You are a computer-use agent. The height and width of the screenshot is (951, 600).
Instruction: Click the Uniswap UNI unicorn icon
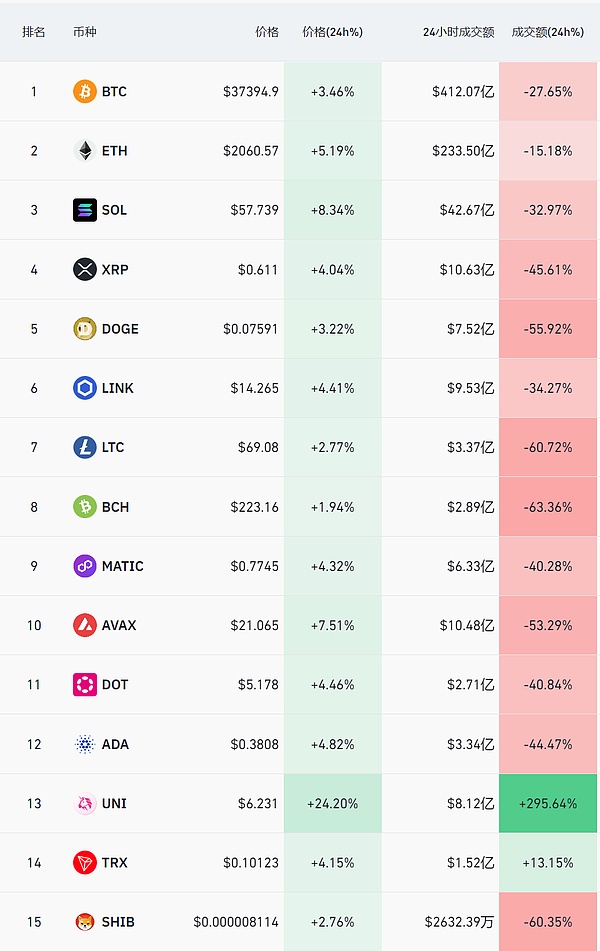[85, 803]
